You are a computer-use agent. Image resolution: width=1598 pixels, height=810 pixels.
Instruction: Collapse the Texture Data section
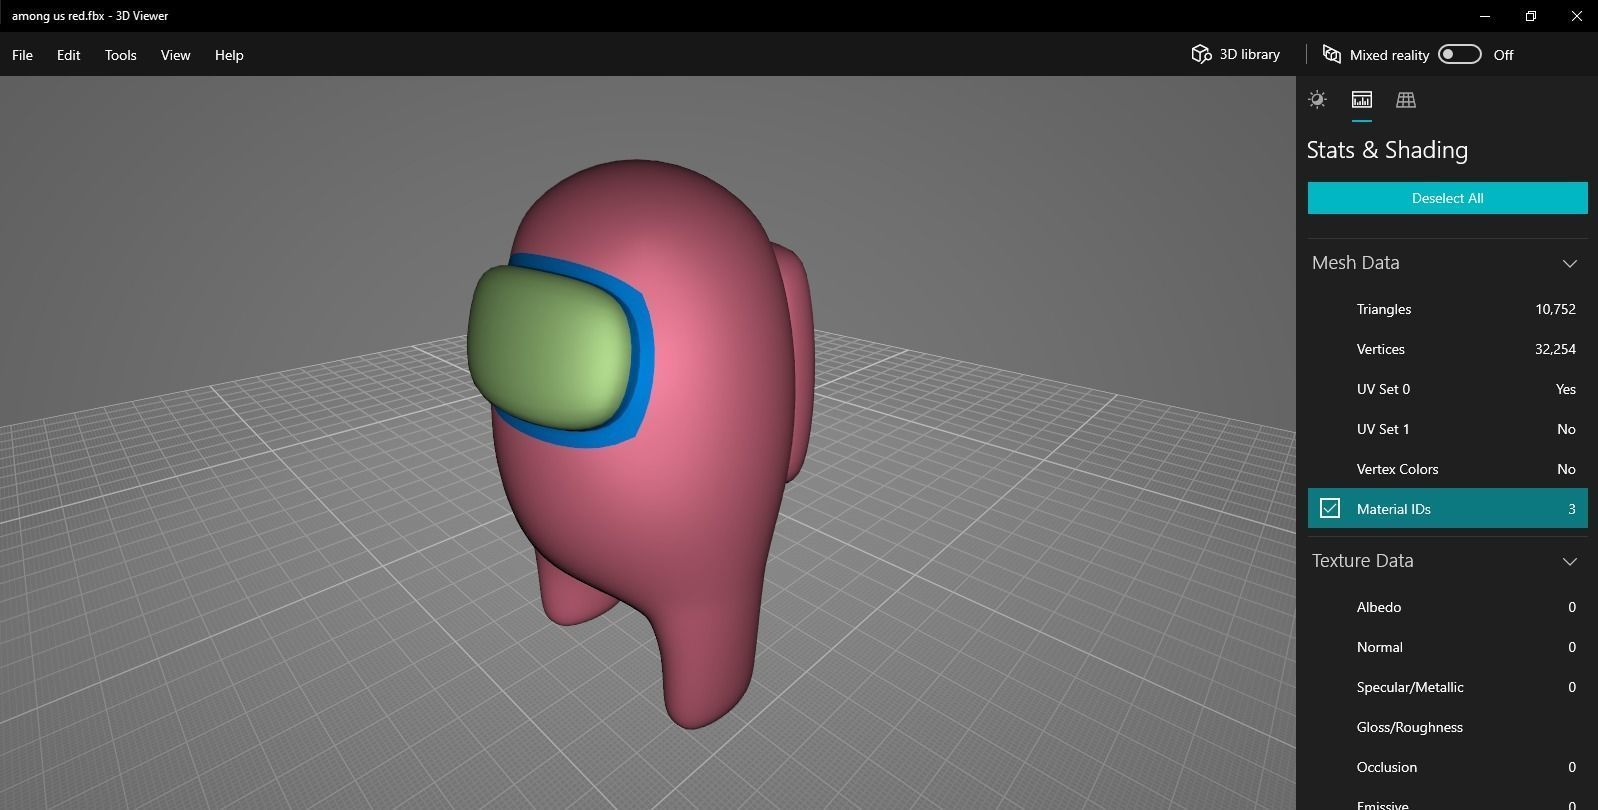coord(1569,561)
